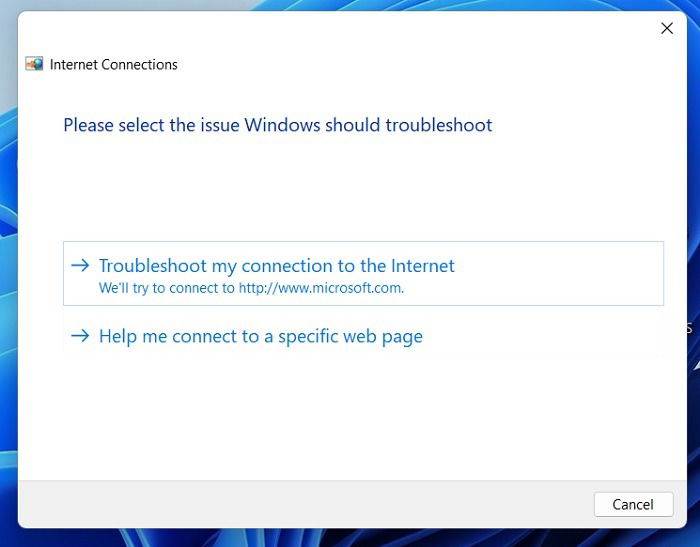The height and width of the screenshot is (547, 700).
Task: Click the arrow beside Help me connect
Action: click(80, 335)
